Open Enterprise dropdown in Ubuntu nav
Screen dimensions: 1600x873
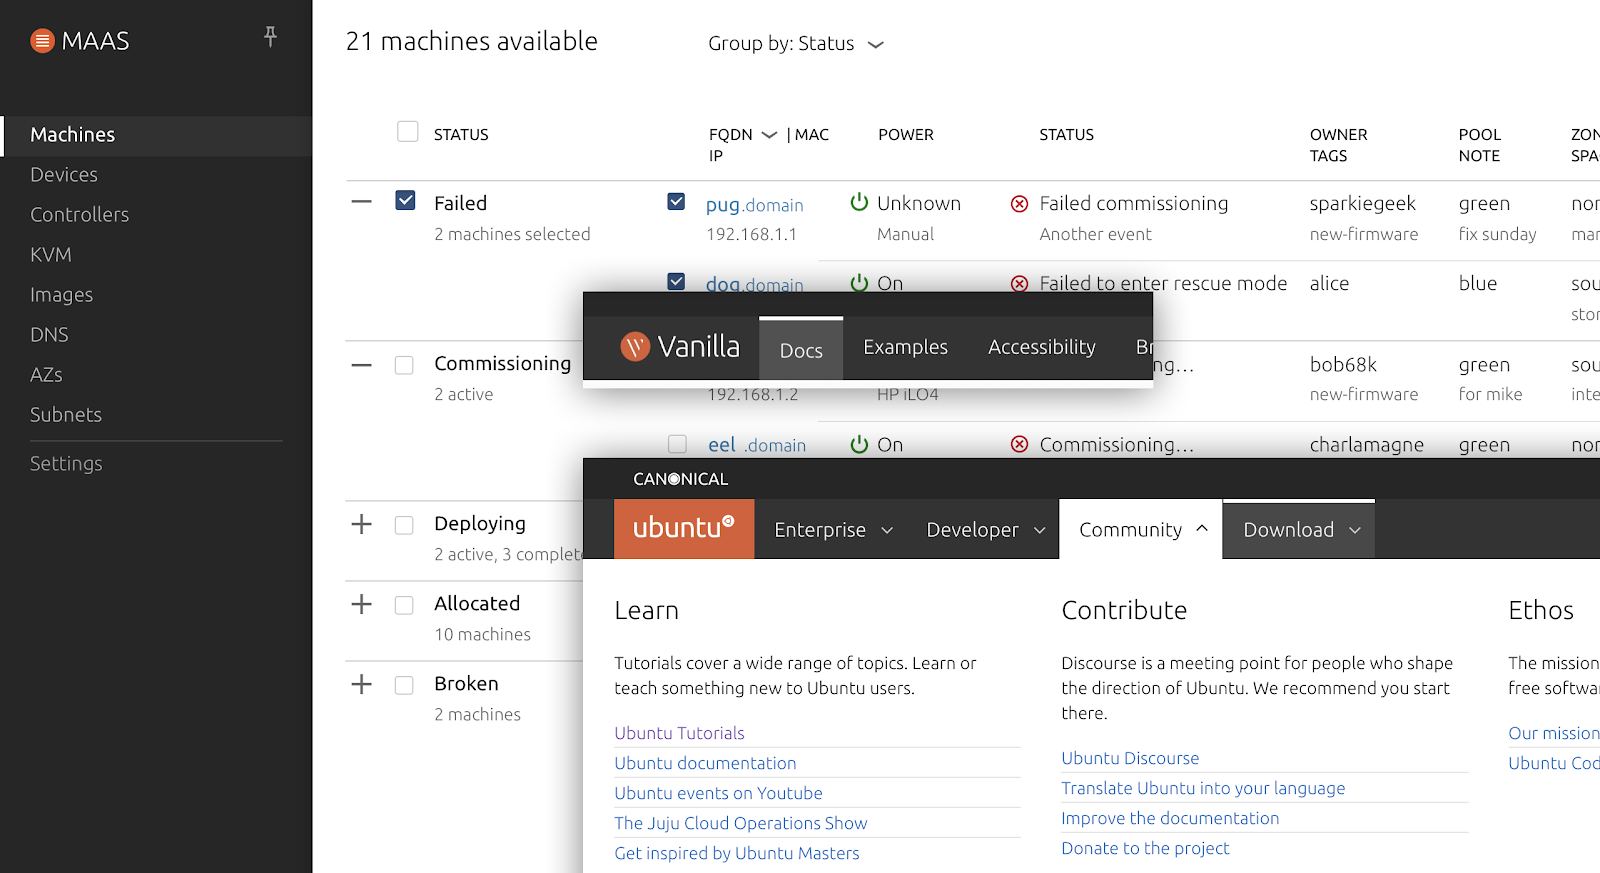tap(832, 529)
